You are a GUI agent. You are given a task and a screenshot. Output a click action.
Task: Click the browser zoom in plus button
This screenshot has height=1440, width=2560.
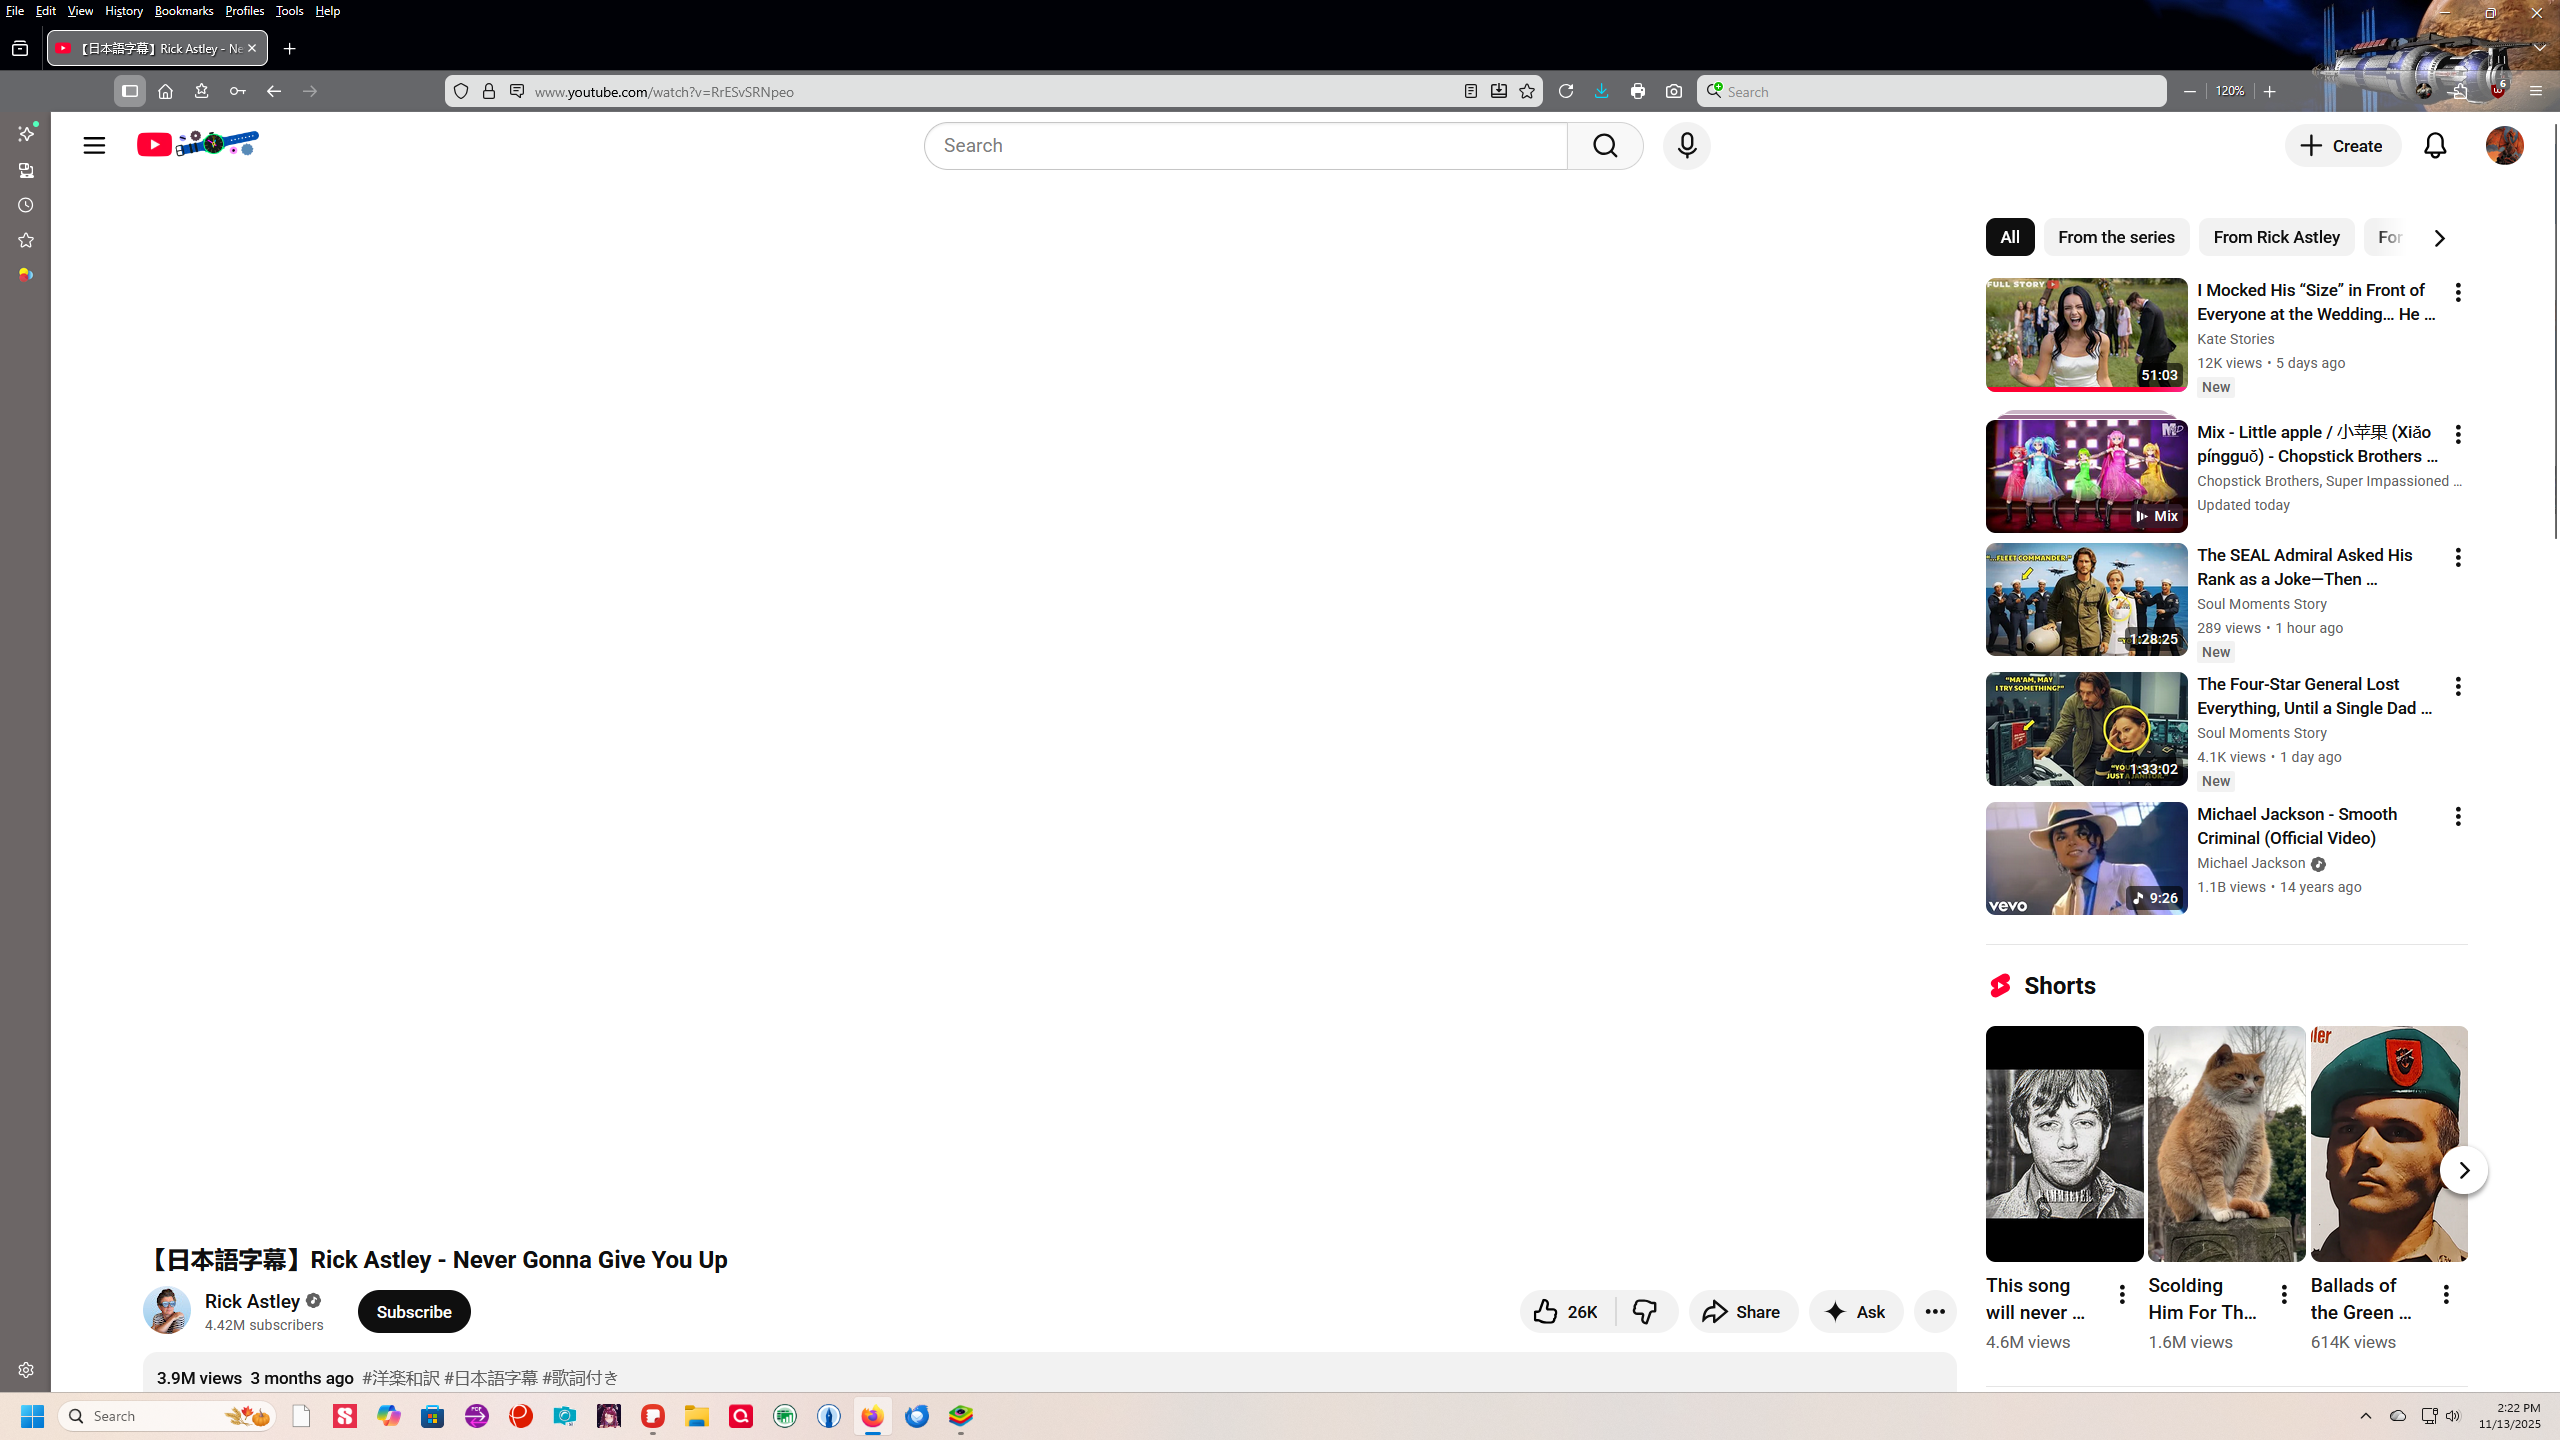point(2269,91)
